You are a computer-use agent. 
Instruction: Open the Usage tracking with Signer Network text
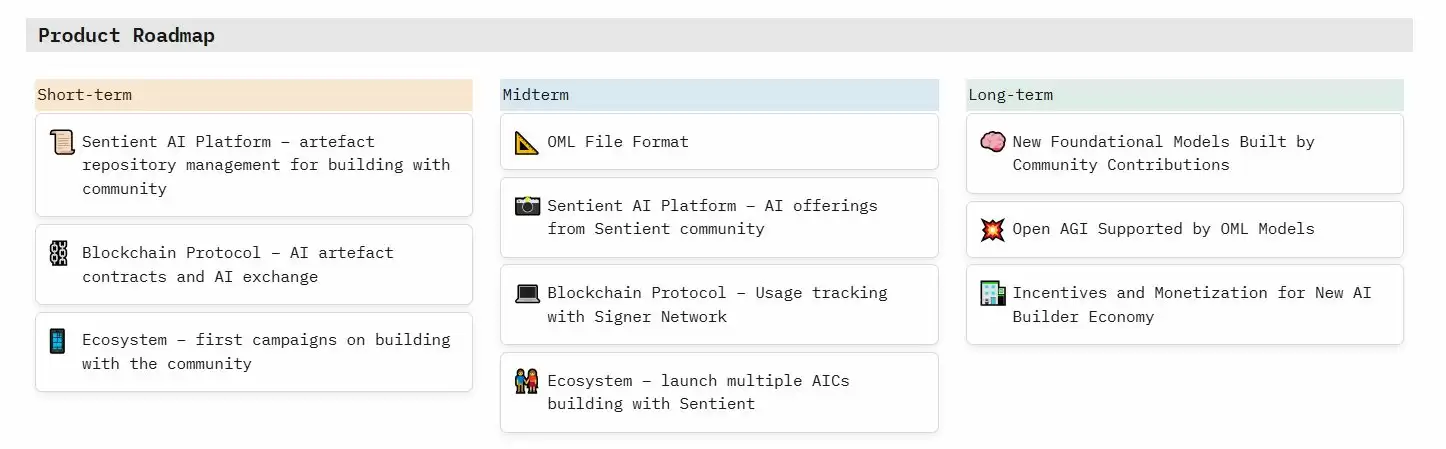tap(717, 305)
